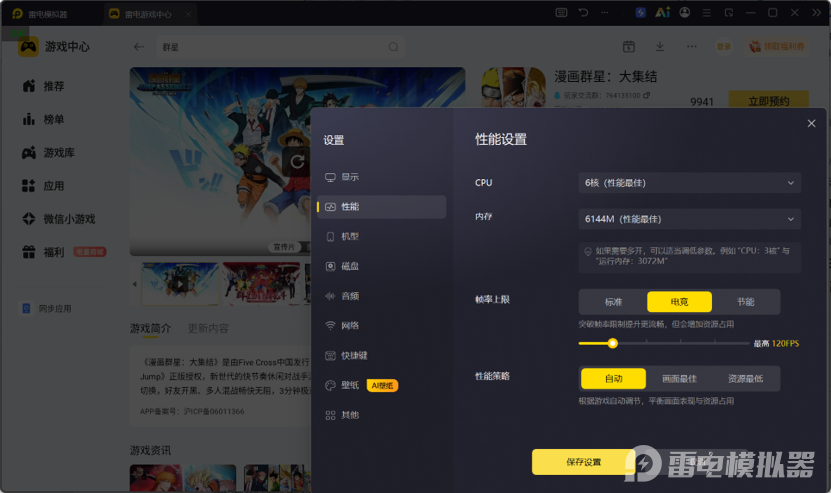Select 电竞 frame rate mode
The height and width of the screenshot is (493, 831).
tap(679, 302)
